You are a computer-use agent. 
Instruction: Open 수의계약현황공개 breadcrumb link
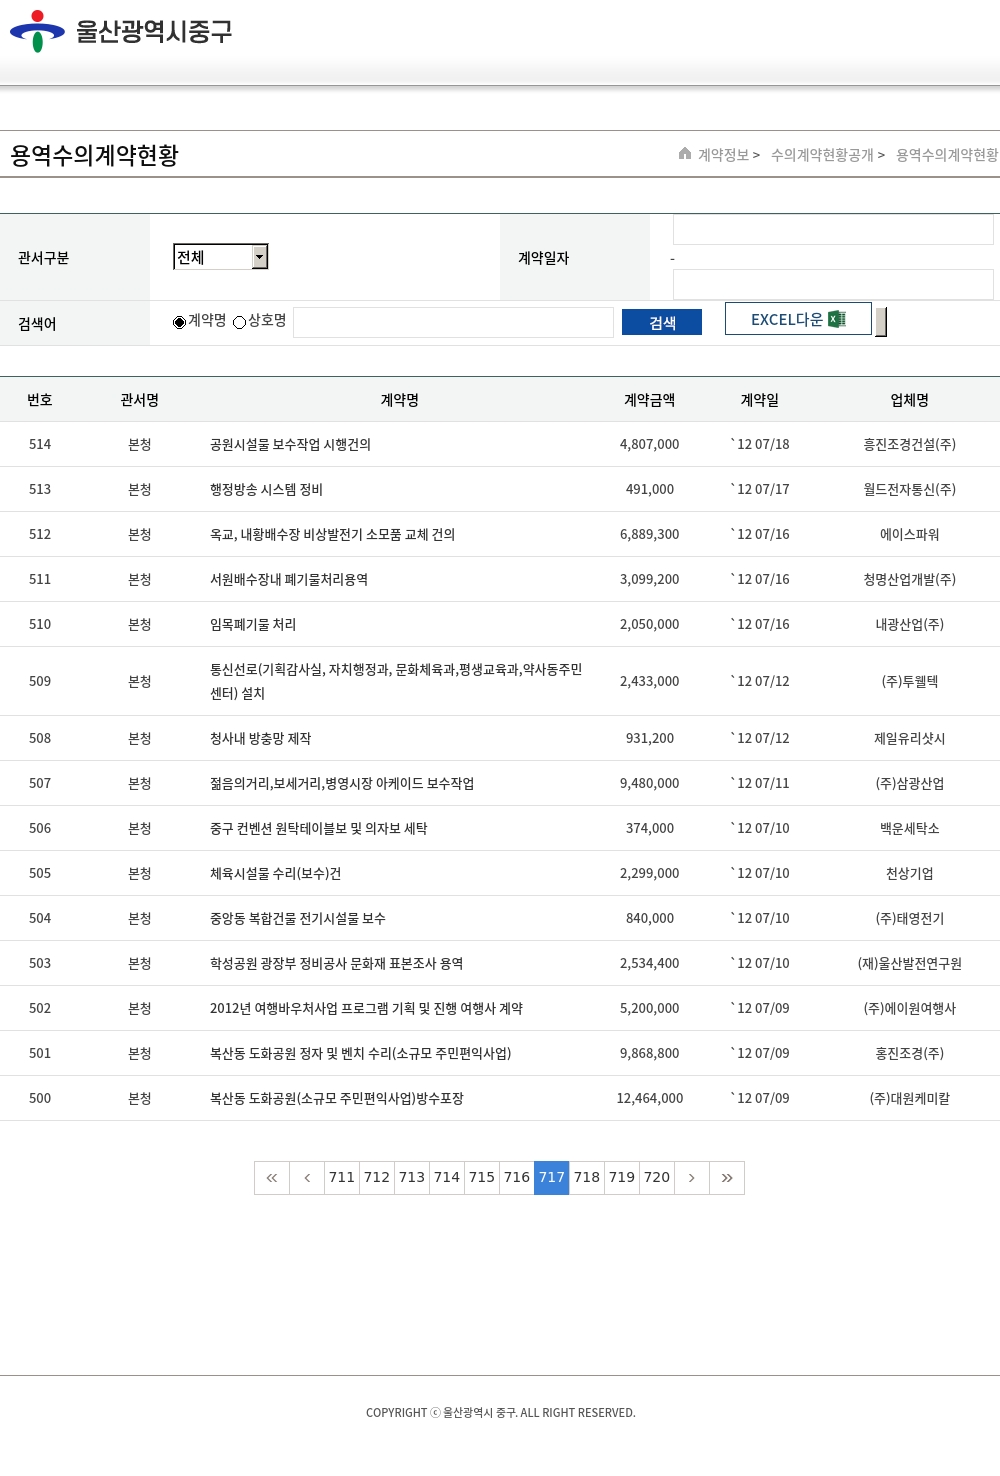(822, 155)
